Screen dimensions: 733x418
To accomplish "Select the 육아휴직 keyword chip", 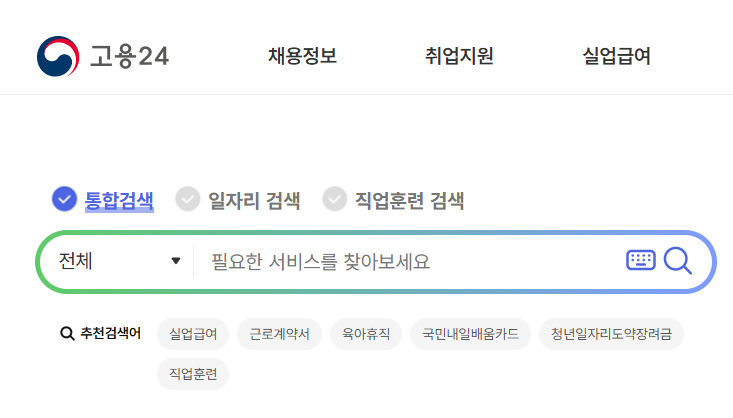I will point(366,334).
